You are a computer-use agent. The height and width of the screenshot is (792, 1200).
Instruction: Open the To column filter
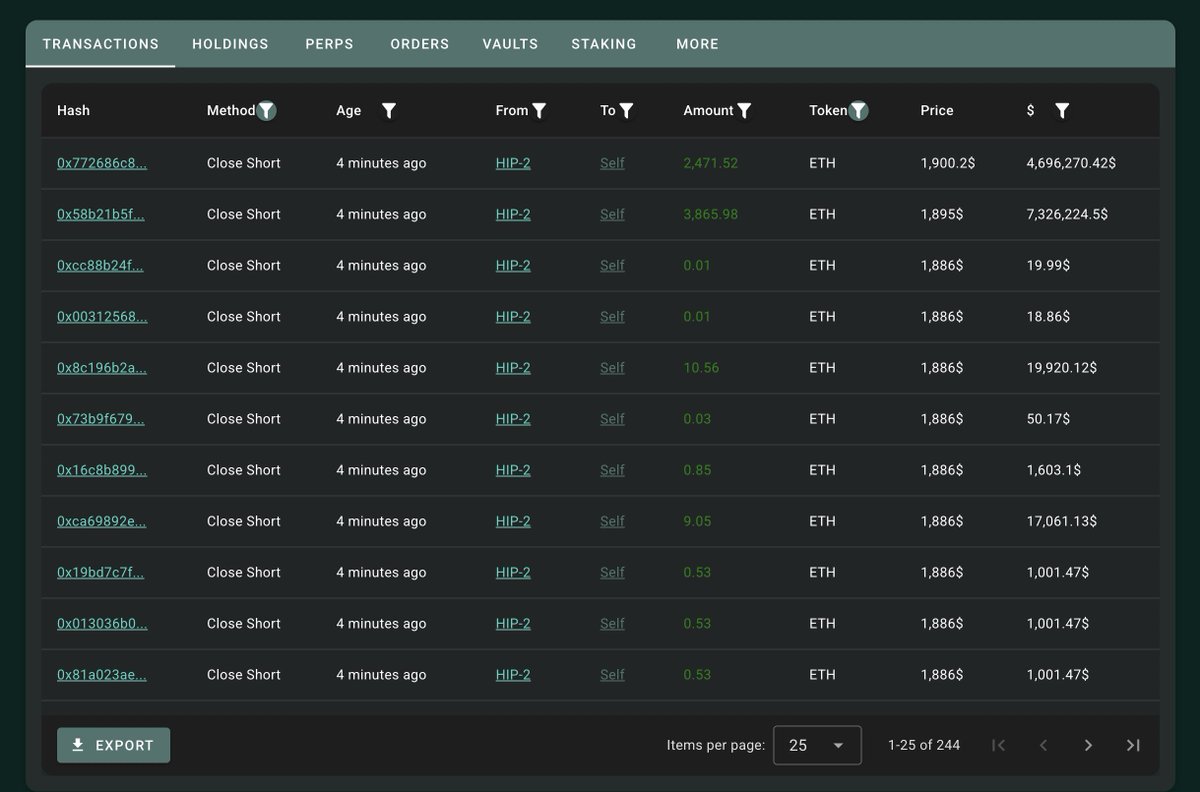626,111
